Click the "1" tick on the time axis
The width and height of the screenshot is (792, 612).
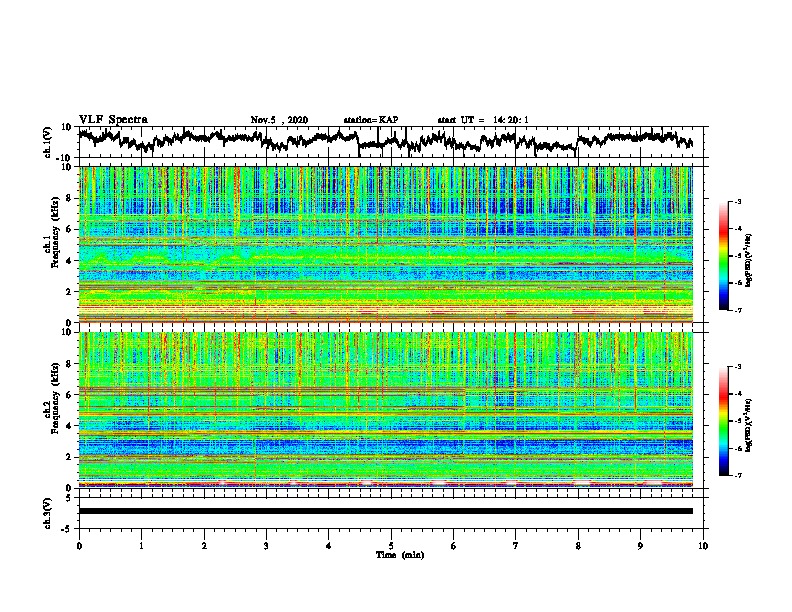141,546
